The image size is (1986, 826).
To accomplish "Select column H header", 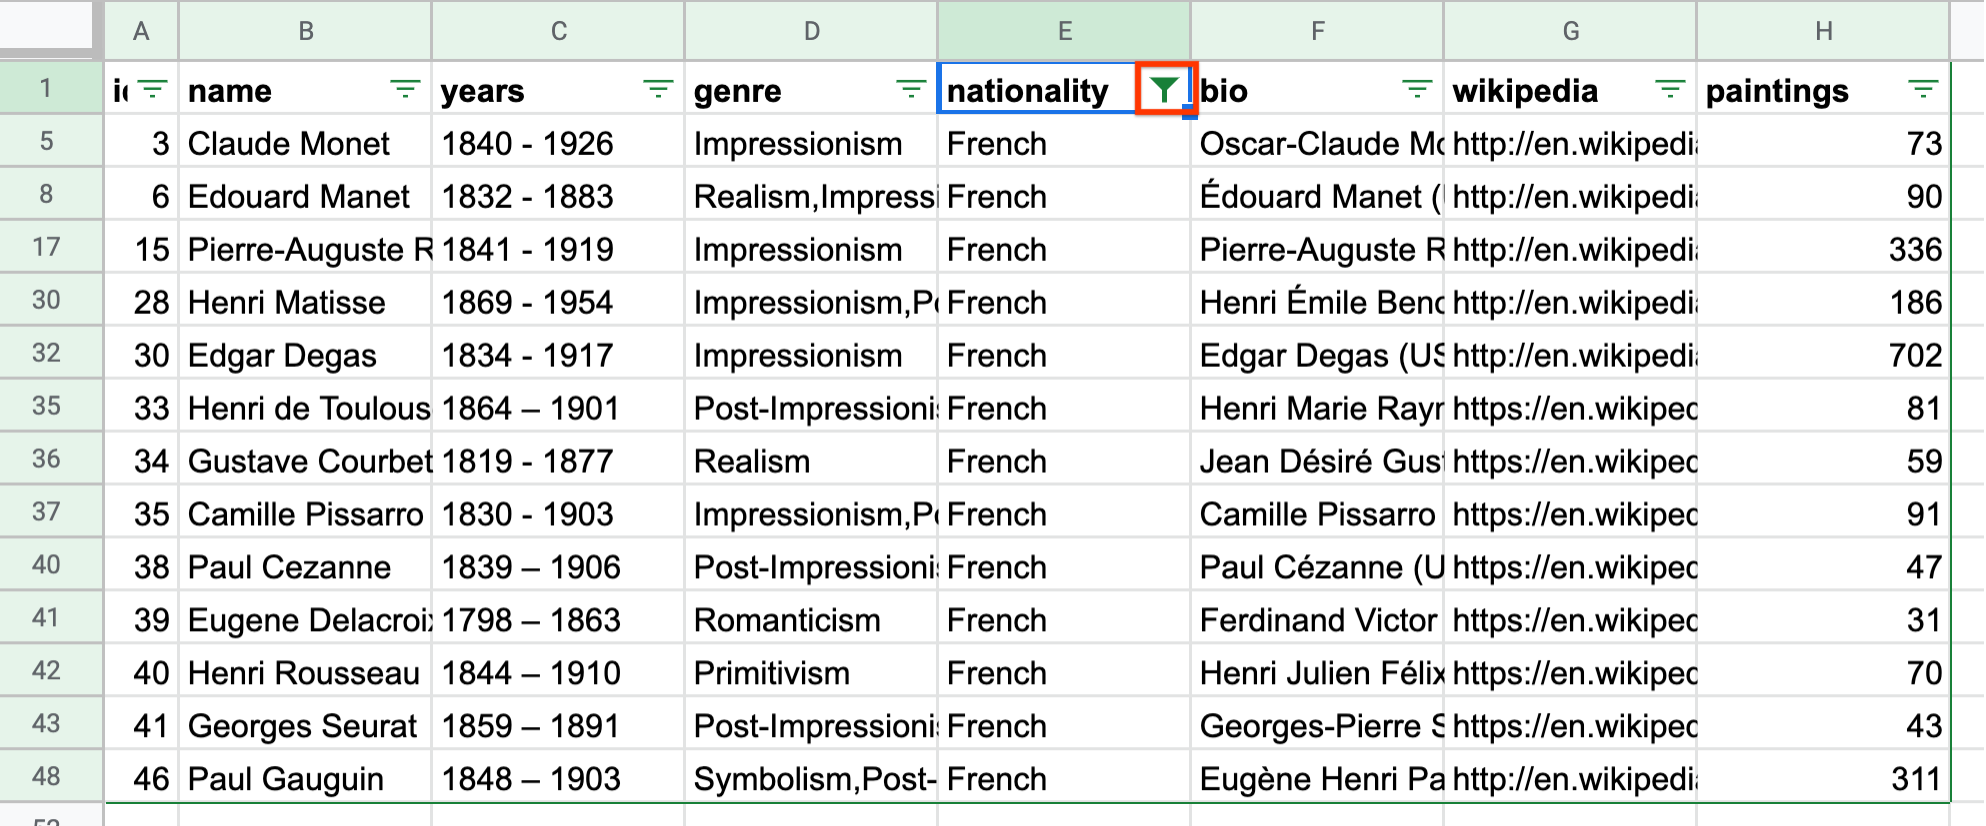I will coord(1823,31).
